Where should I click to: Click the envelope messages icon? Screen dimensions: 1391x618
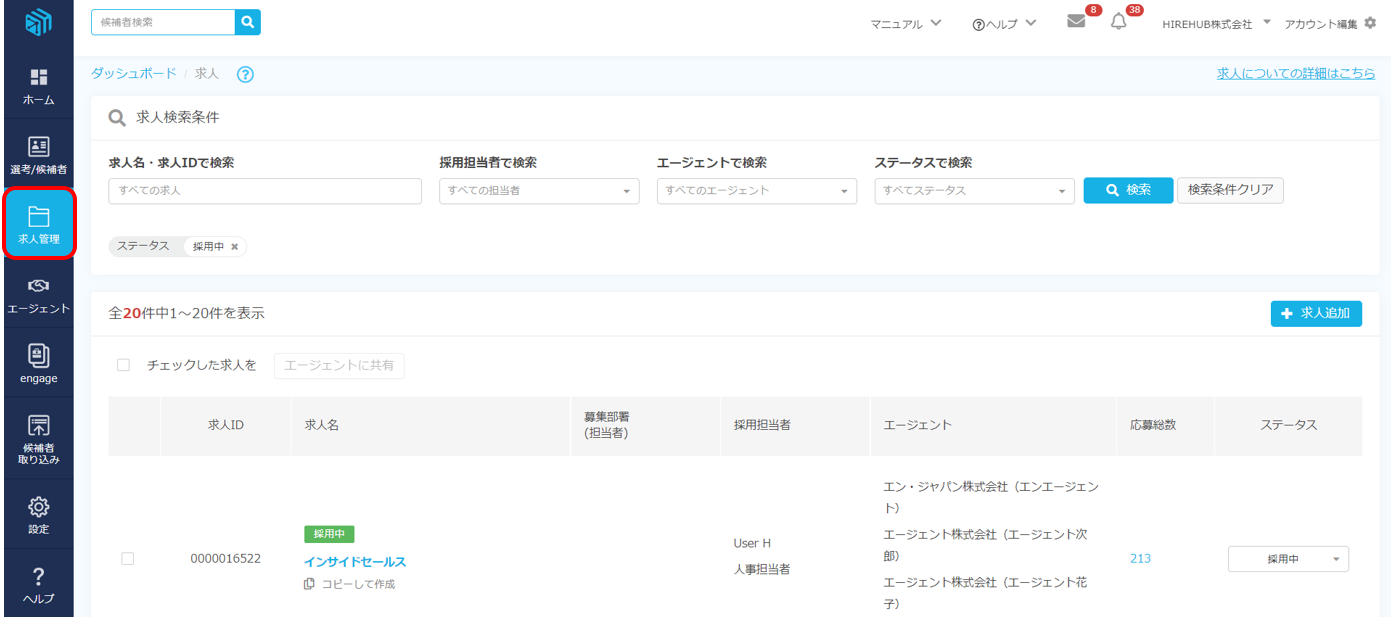tap(1076, 22)
